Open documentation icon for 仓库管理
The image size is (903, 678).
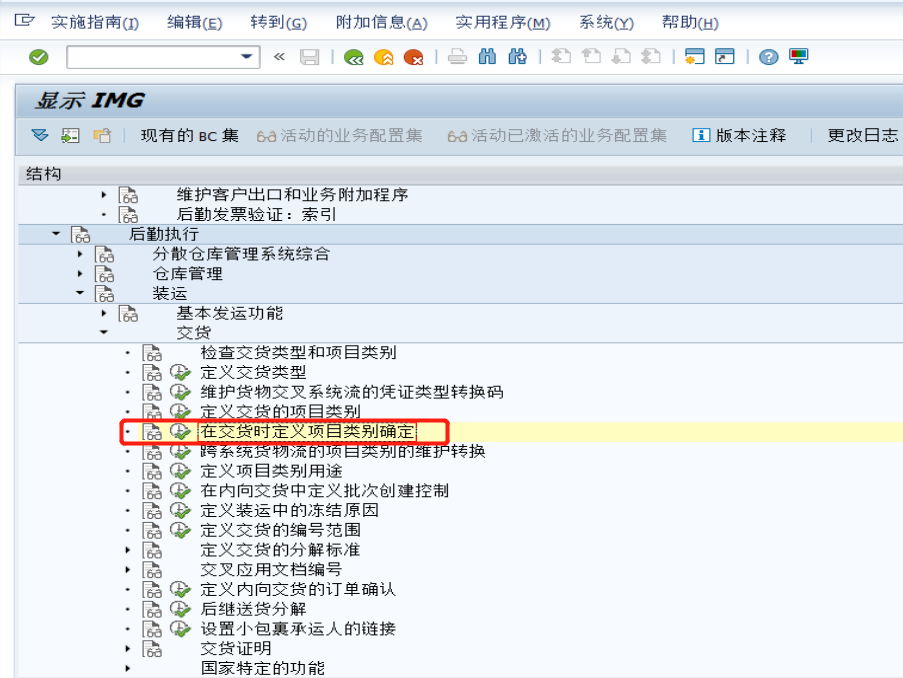[x=104, y=274]
